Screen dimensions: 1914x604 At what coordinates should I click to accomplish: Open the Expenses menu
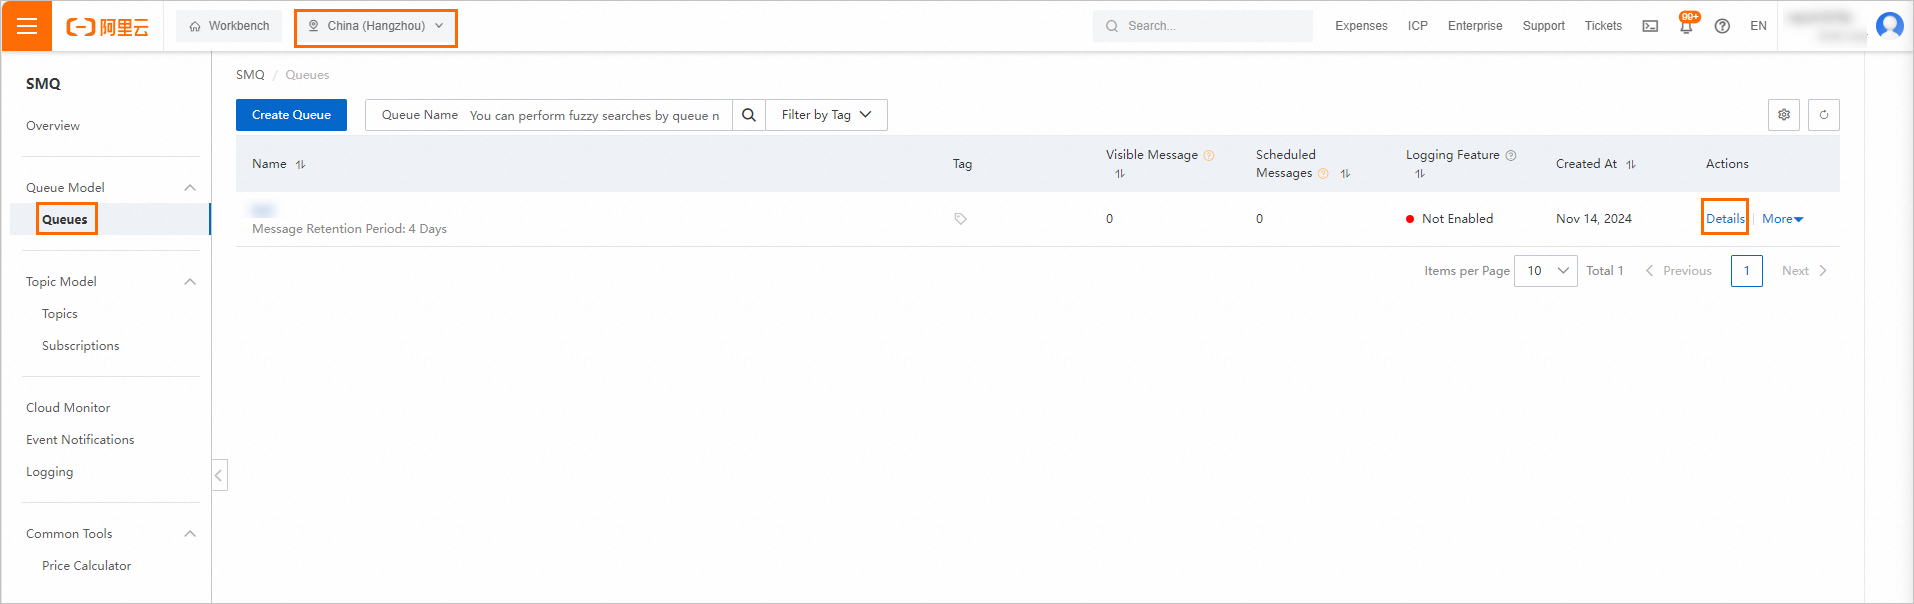pos(1361,26)
